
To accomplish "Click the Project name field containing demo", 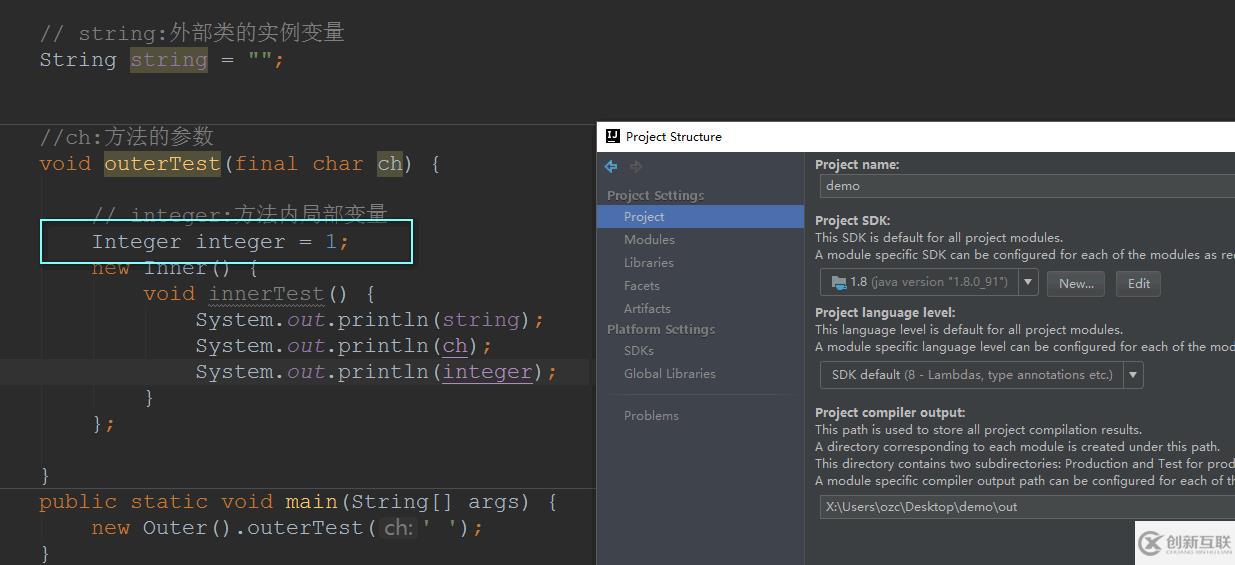I will coord(1027,185).
